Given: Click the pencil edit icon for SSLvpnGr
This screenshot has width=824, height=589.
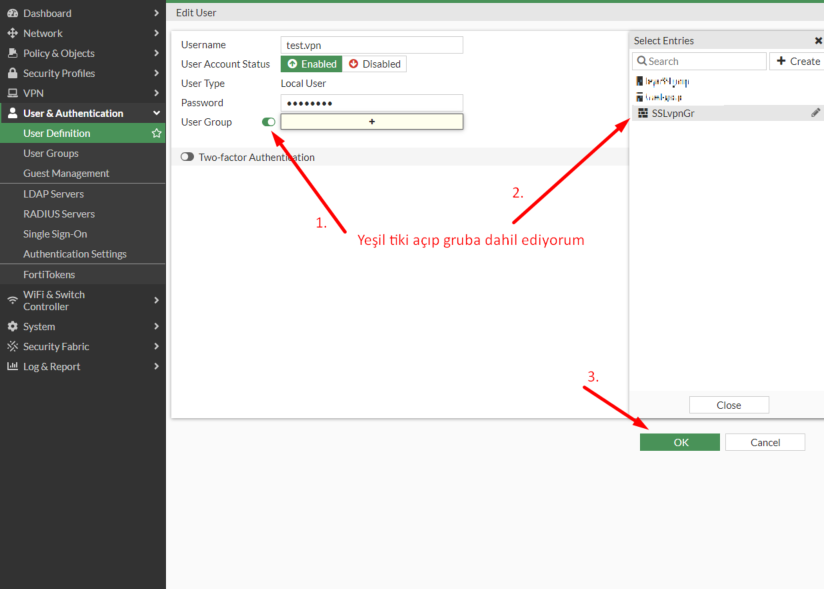Looking at the screenshot, I should [815, 113].
